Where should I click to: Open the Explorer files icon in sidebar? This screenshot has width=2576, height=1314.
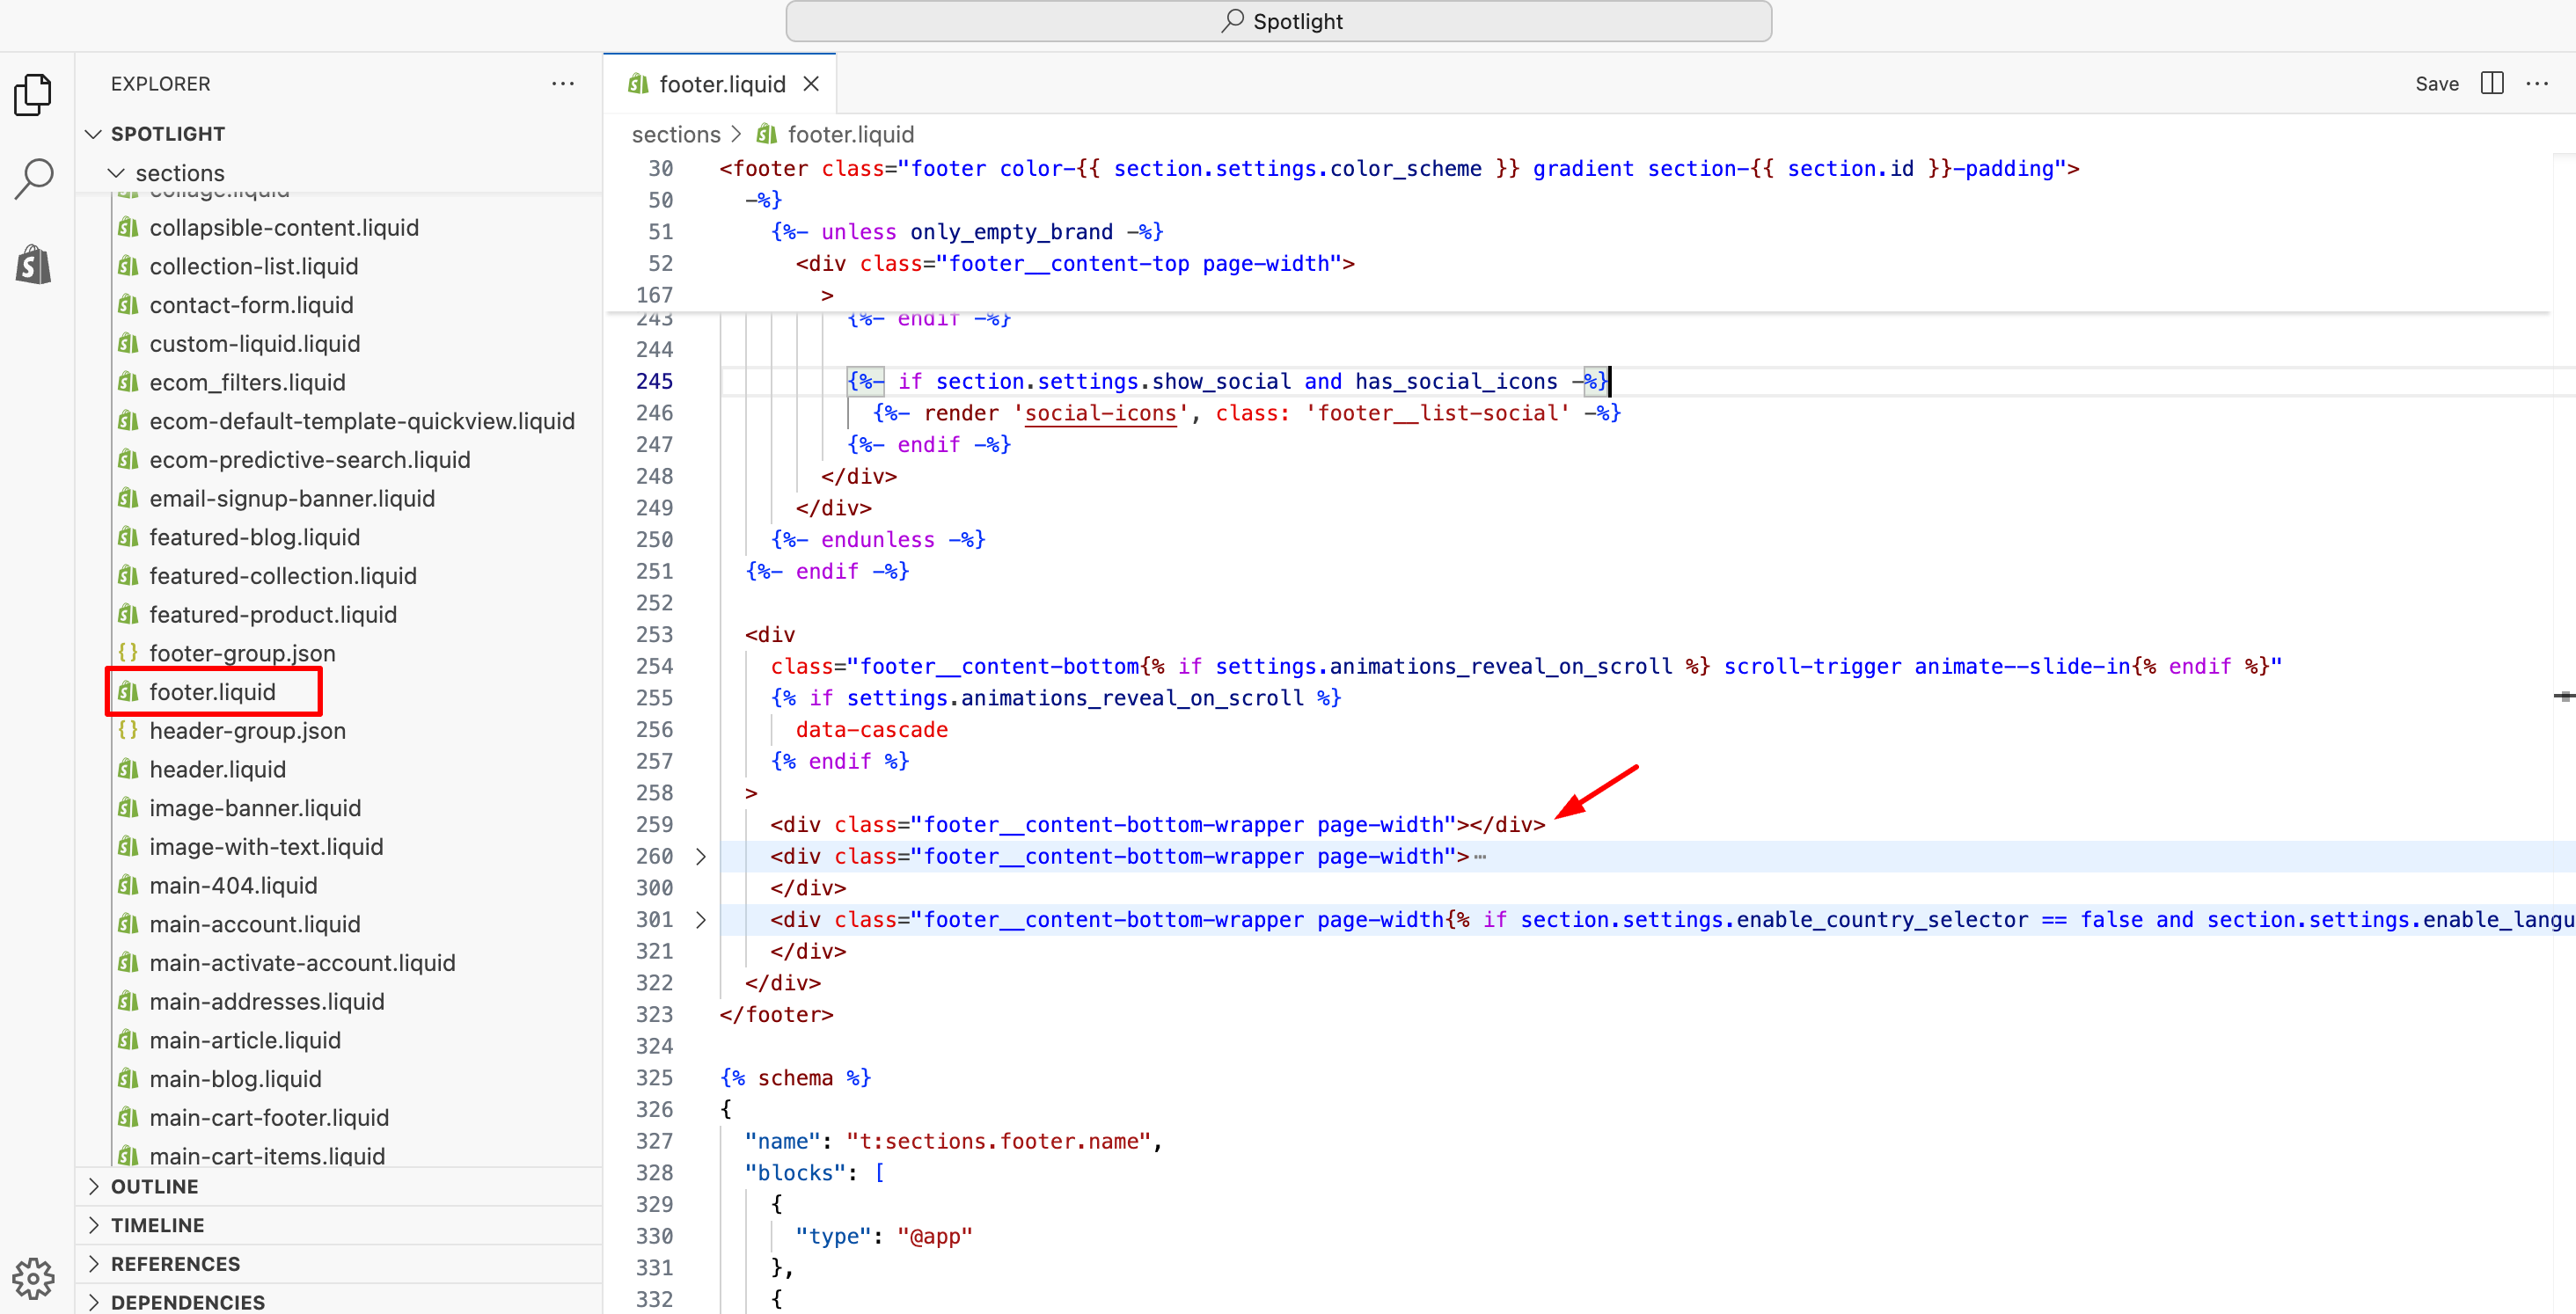click(33, 95)
